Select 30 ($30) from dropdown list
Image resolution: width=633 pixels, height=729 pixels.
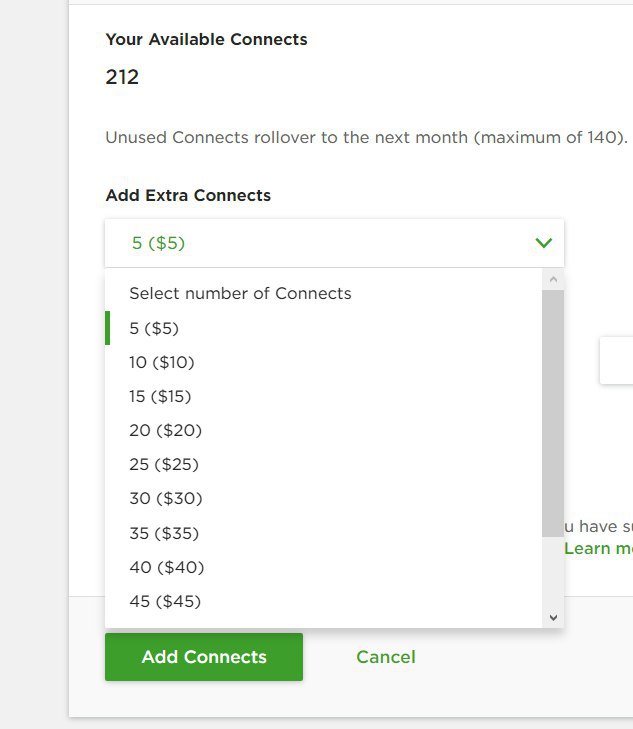pyautogui.click(x=323, y=498)
